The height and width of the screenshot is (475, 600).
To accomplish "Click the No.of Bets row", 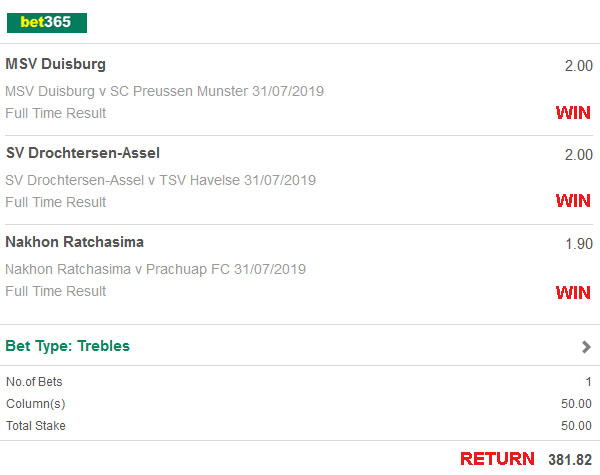I will pos(300,382).
